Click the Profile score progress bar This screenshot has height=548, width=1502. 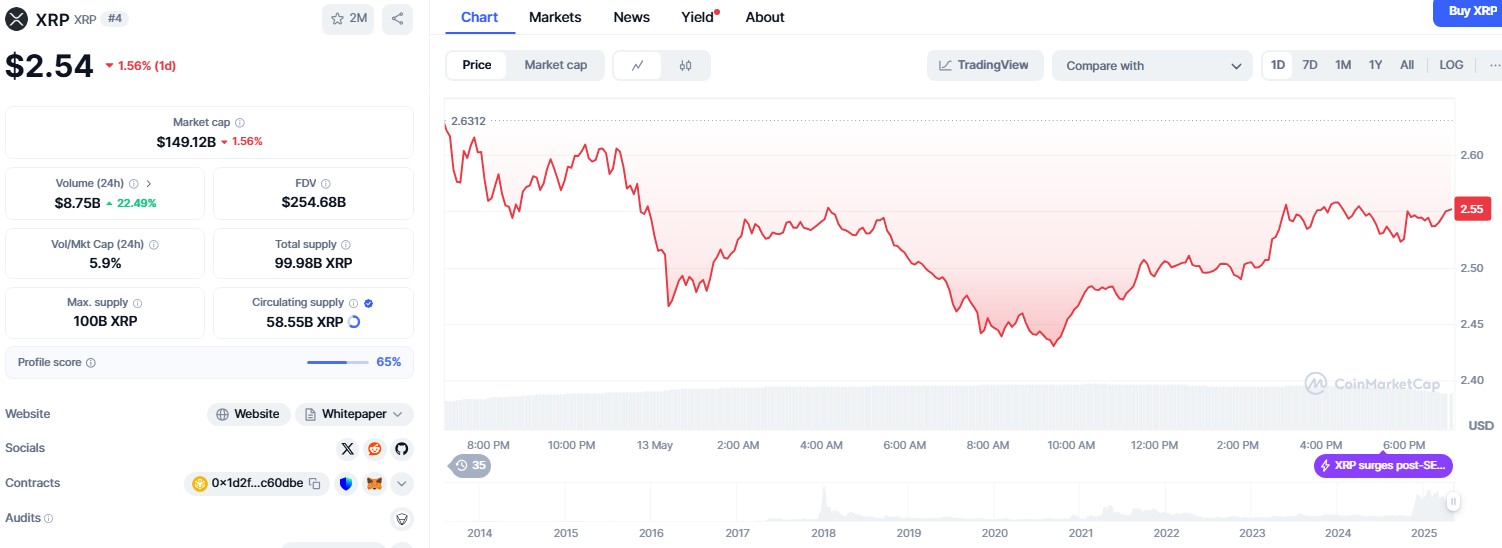tap(337, 362)
